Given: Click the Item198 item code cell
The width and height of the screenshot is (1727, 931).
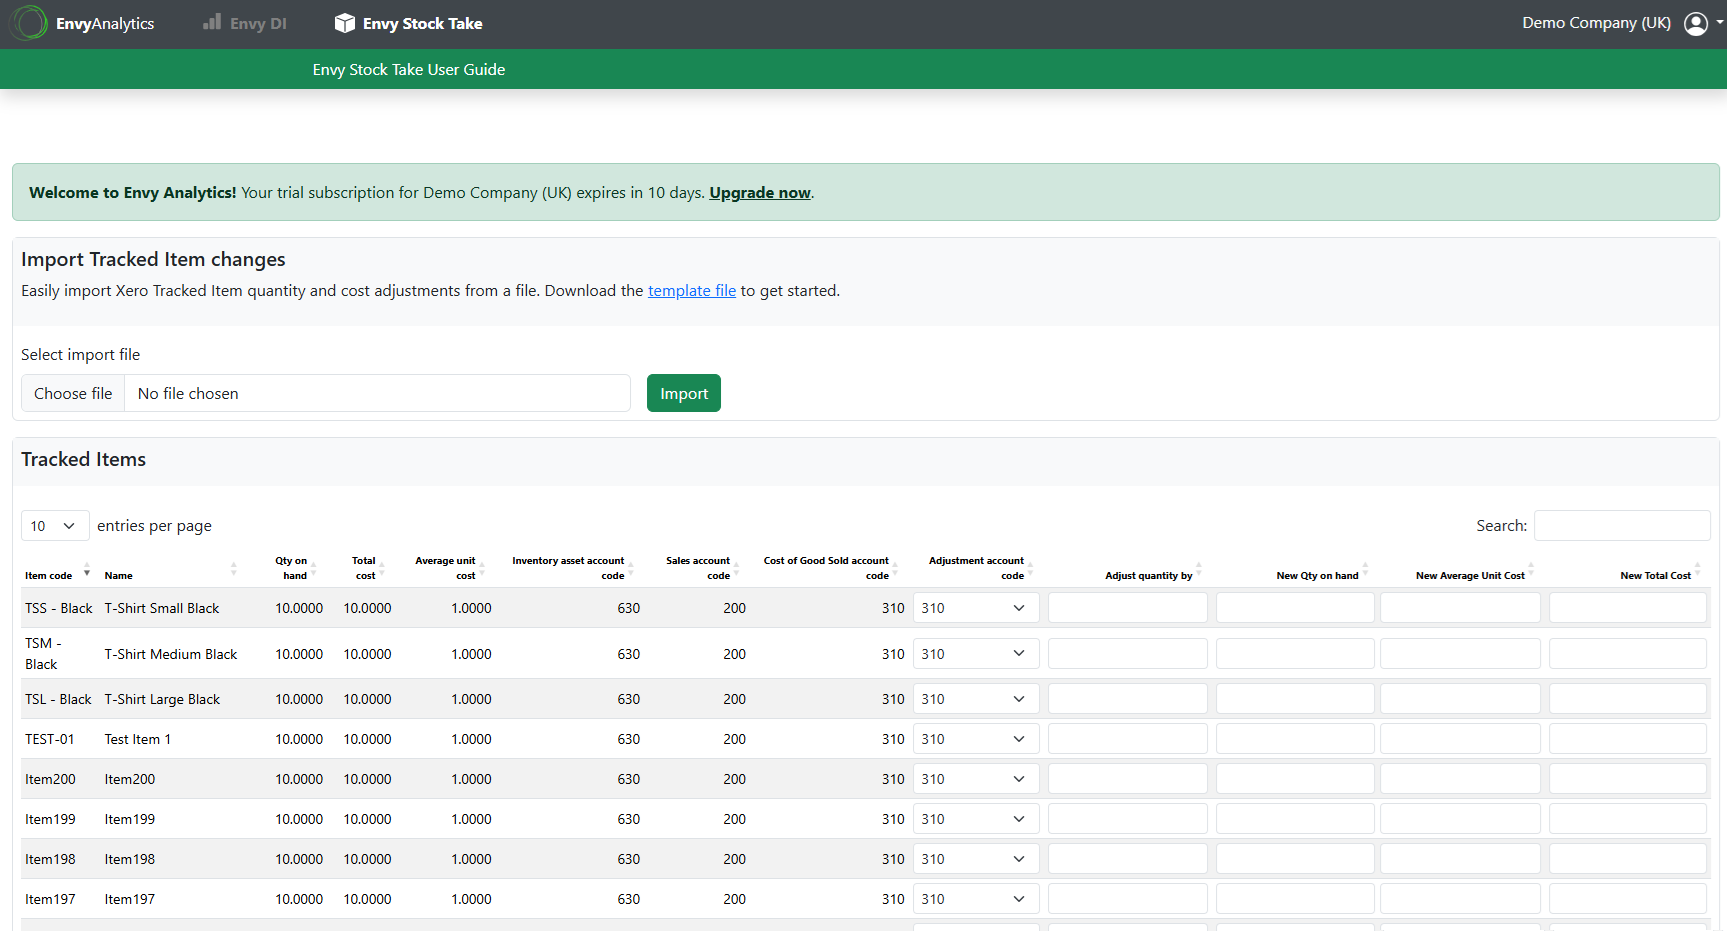Looking at the screenshot, I should (x=50, y=859).
